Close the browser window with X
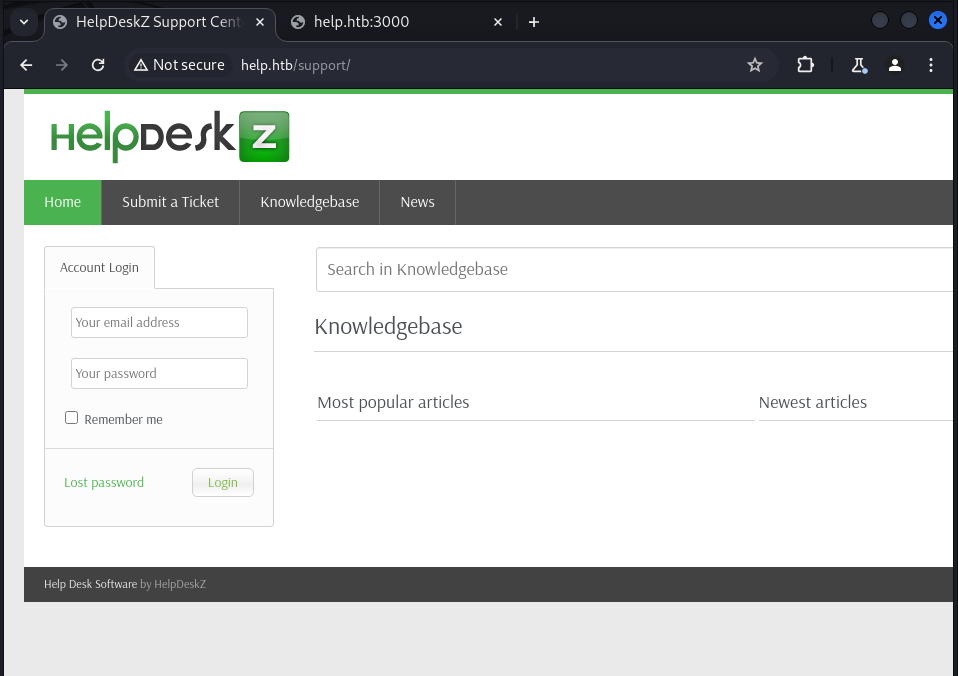The width and height of the screenshot is (958, 676). click(938, 20)
